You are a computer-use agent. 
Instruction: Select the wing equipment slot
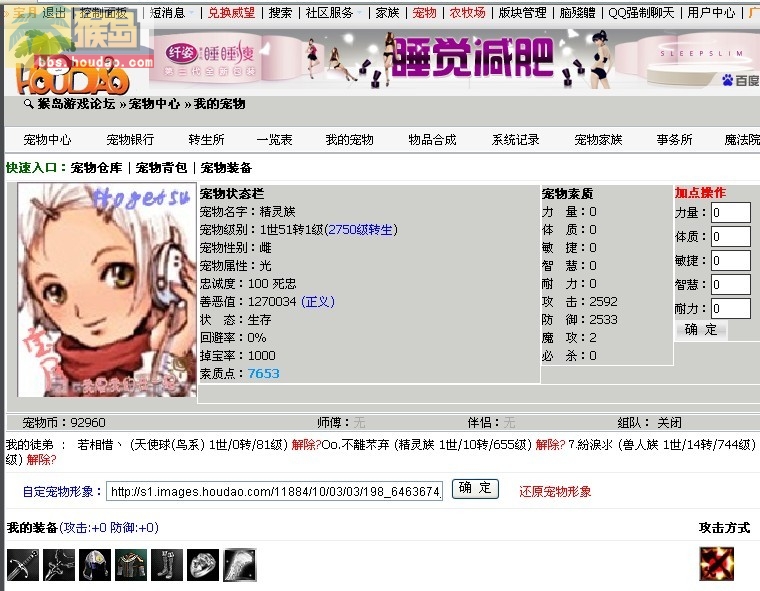(x=239, y=565)
